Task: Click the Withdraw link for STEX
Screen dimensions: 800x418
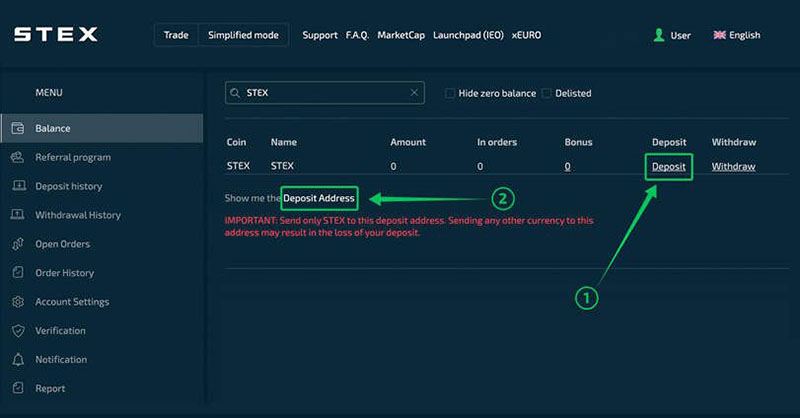Action: (x=733, y=166)
